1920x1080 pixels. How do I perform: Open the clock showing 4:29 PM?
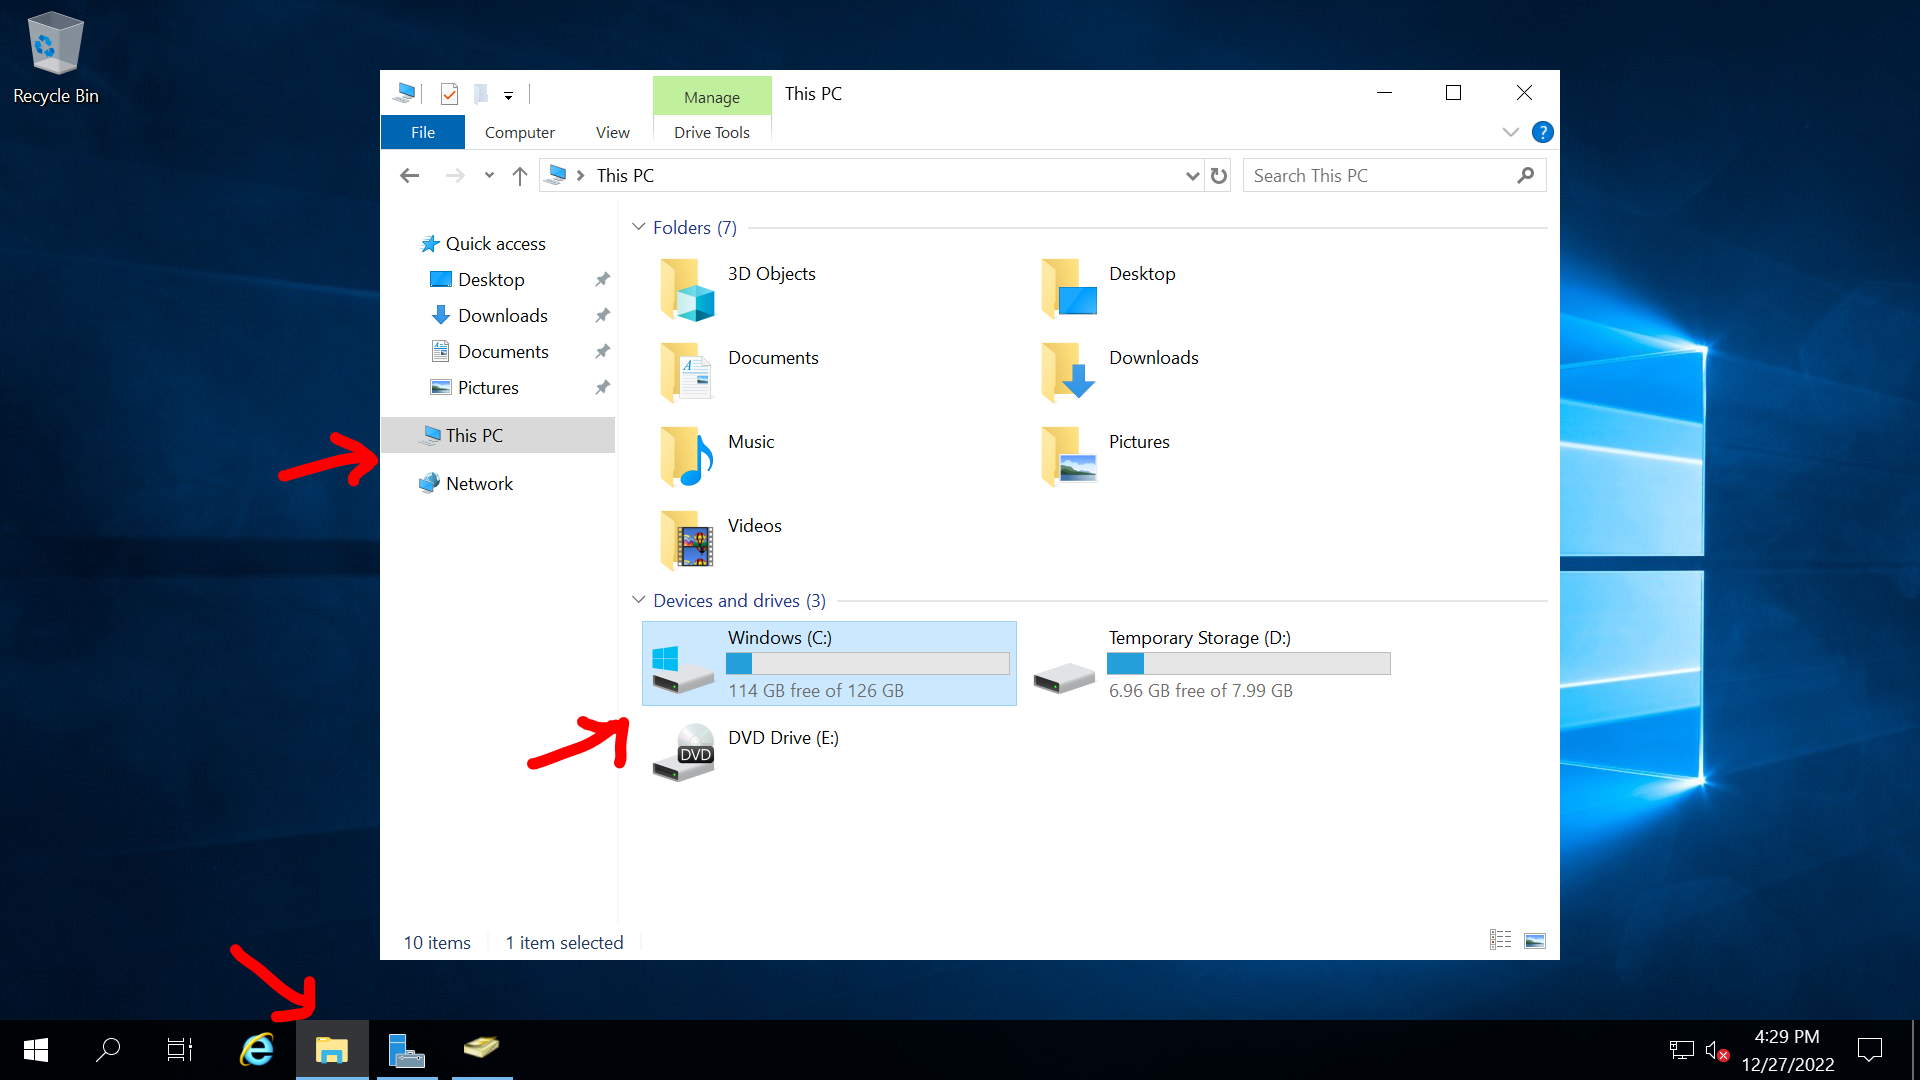[x=1787, y=1050]
